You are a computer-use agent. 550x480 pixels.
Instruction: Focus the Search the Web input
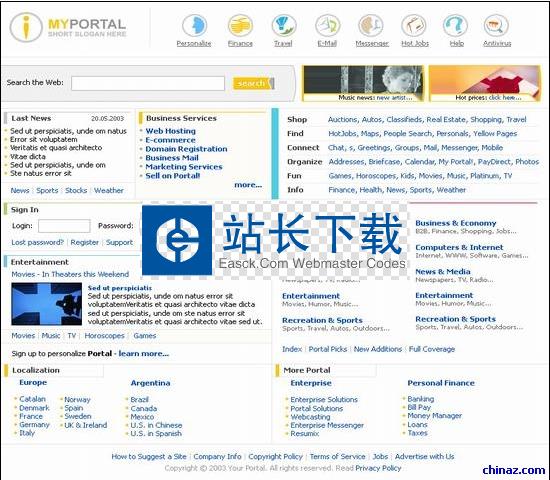tap(148, 84)
